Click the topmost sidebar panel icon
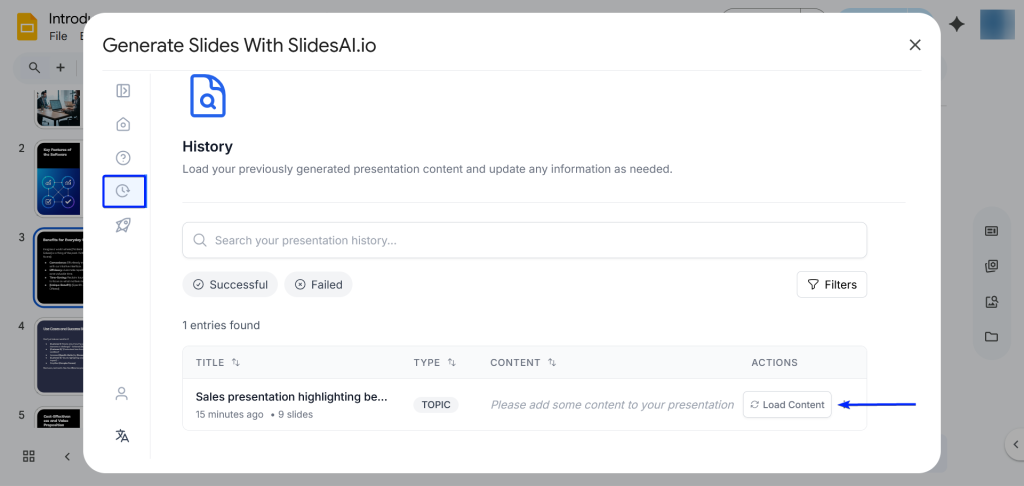The height and width of the screenshot is (486, 1024). 123,91
